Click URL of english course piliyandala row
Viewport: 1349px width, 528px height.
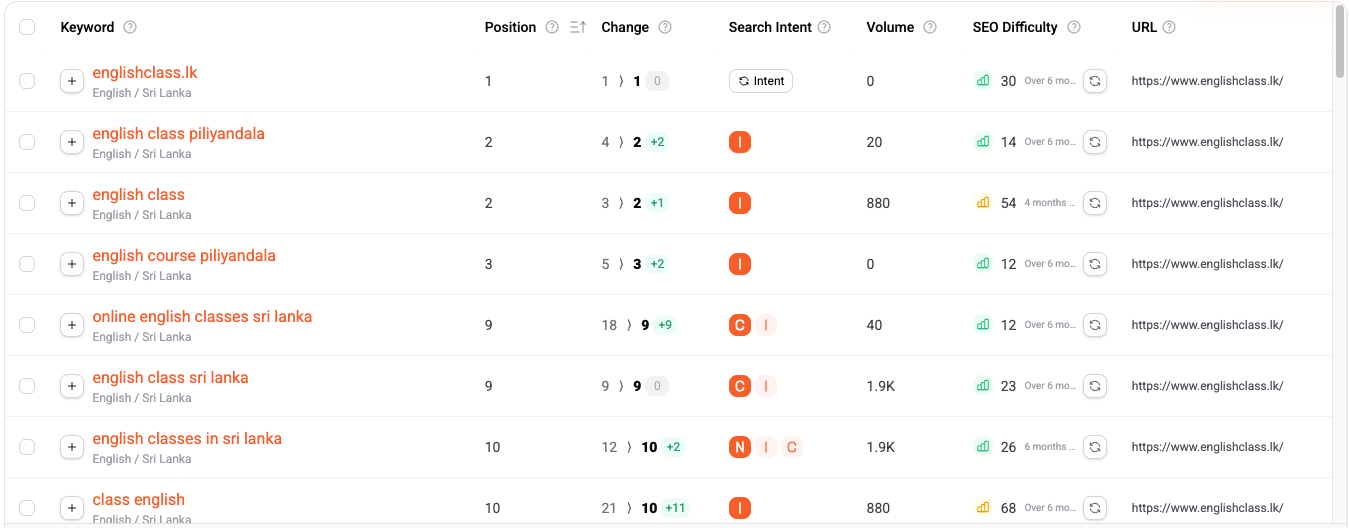1207,264
